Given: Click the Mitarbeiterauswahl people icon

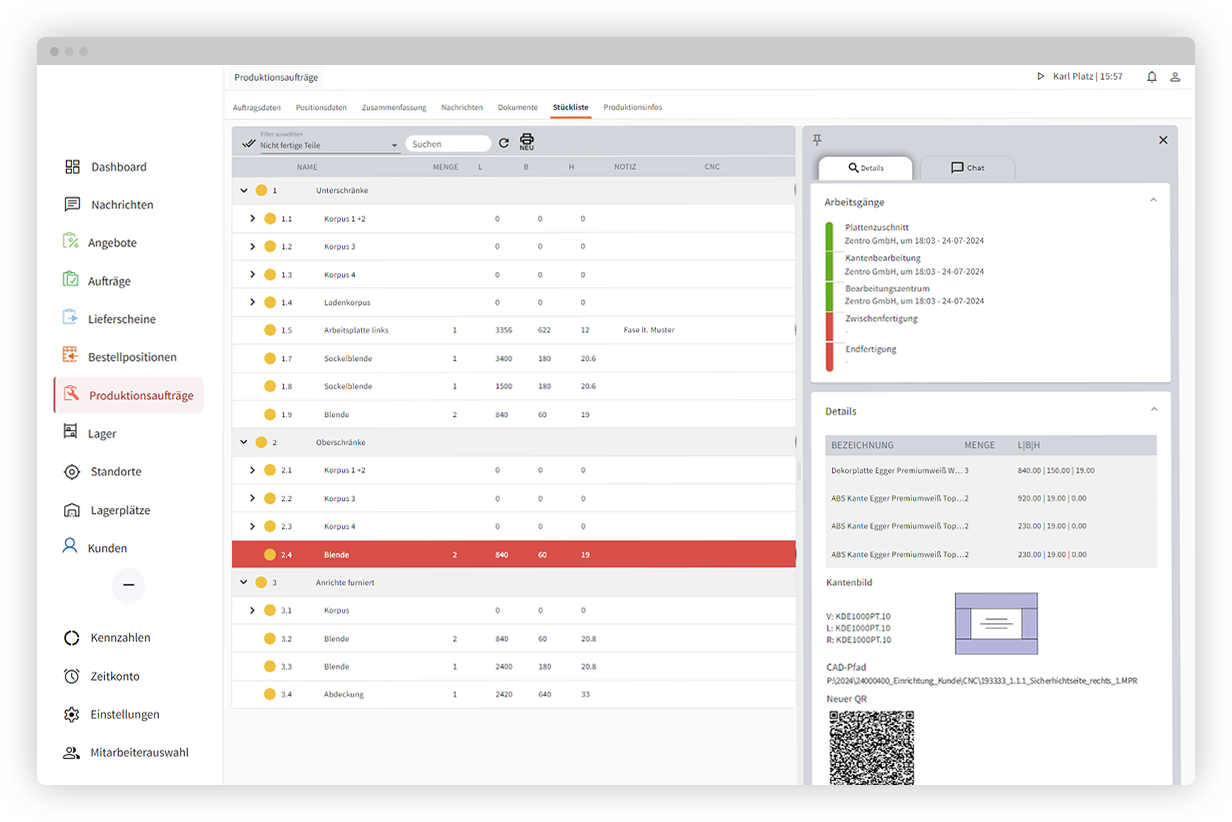Looking at the screenshot, I should pos(72,752).
